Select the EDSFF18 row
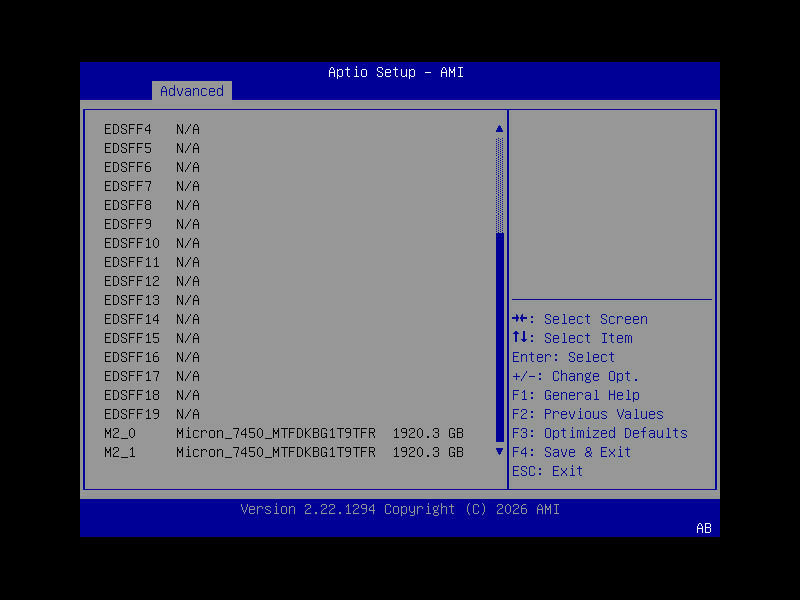The width and height of the screenshot is (800, 600). (152, 395)
